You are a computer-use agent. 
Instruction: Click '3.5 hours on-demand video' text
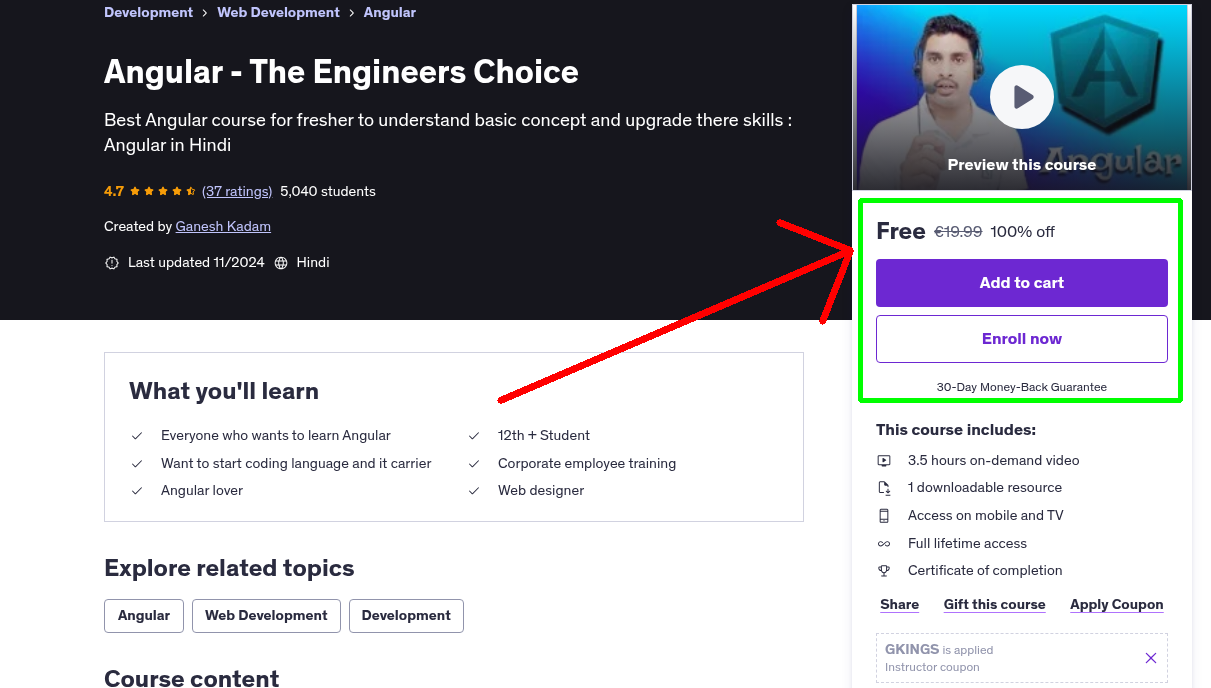994,461
